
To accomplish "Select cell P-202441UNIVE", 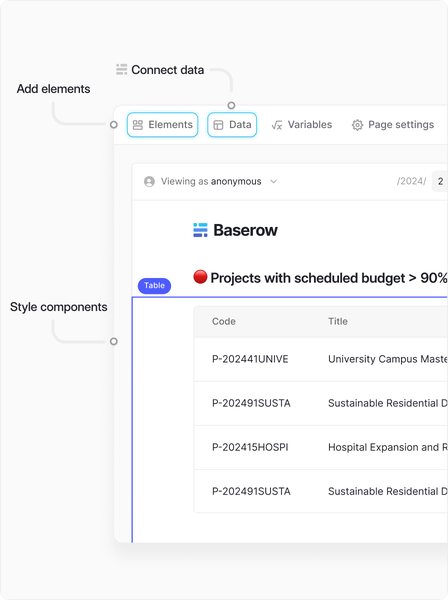I will point(250,359).
